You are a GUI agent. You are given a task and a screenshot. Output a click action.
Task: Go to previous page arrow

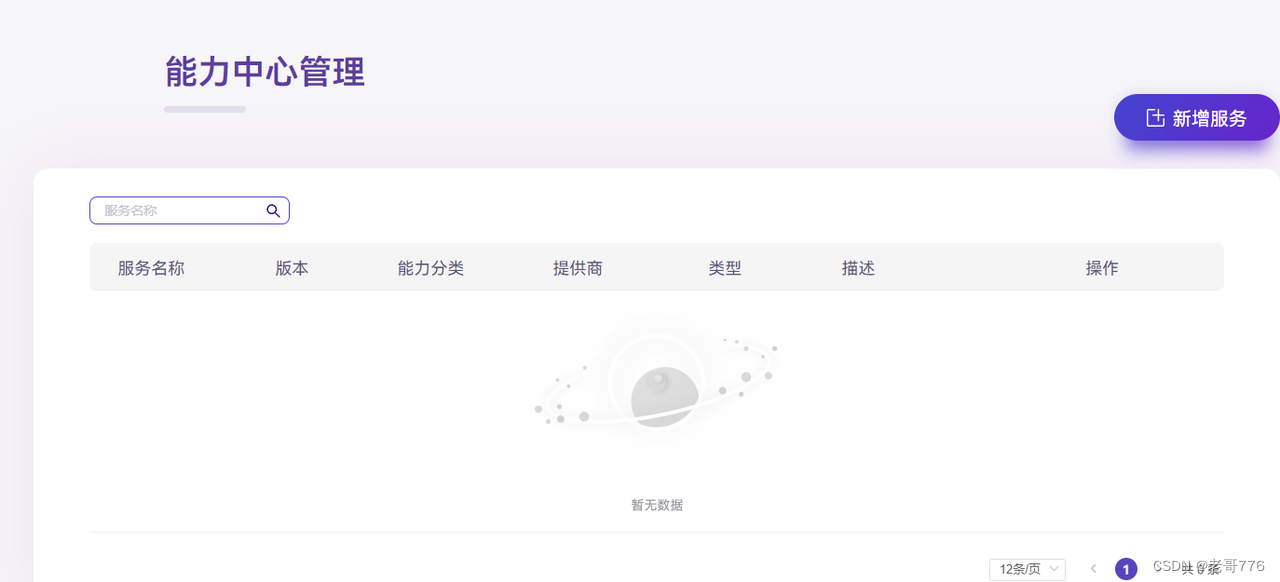coord(1093,569)
